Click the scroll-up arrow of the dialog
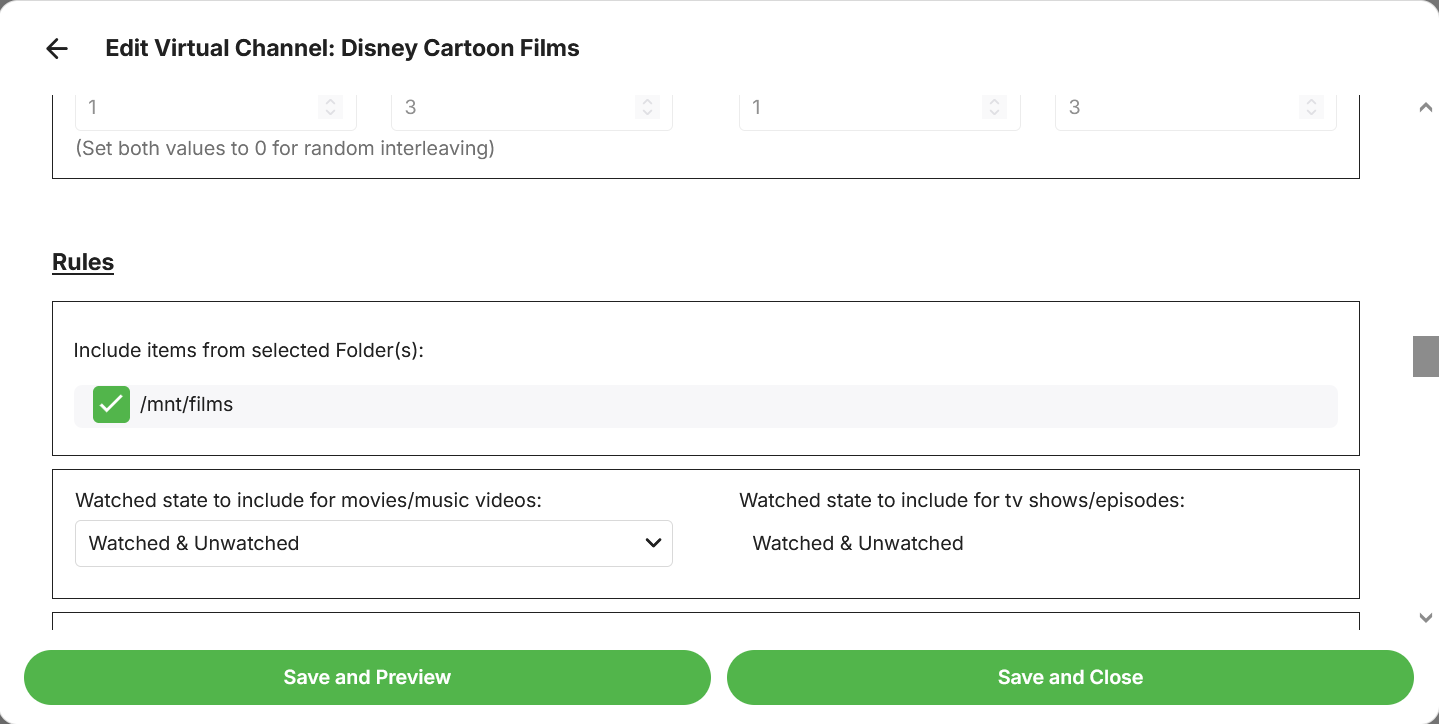1439x724 pixels. 1426,108
